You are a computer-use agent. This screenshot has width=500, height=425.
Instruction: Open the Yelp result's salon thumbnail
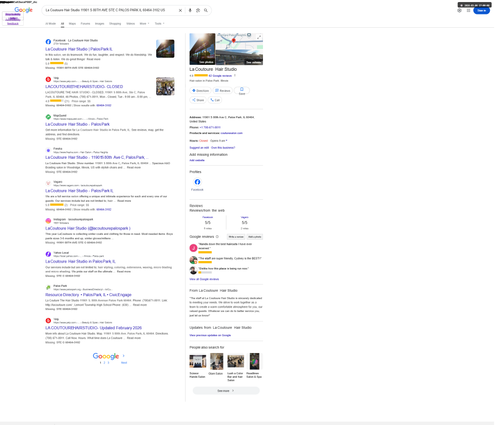[x=165, y=86]
